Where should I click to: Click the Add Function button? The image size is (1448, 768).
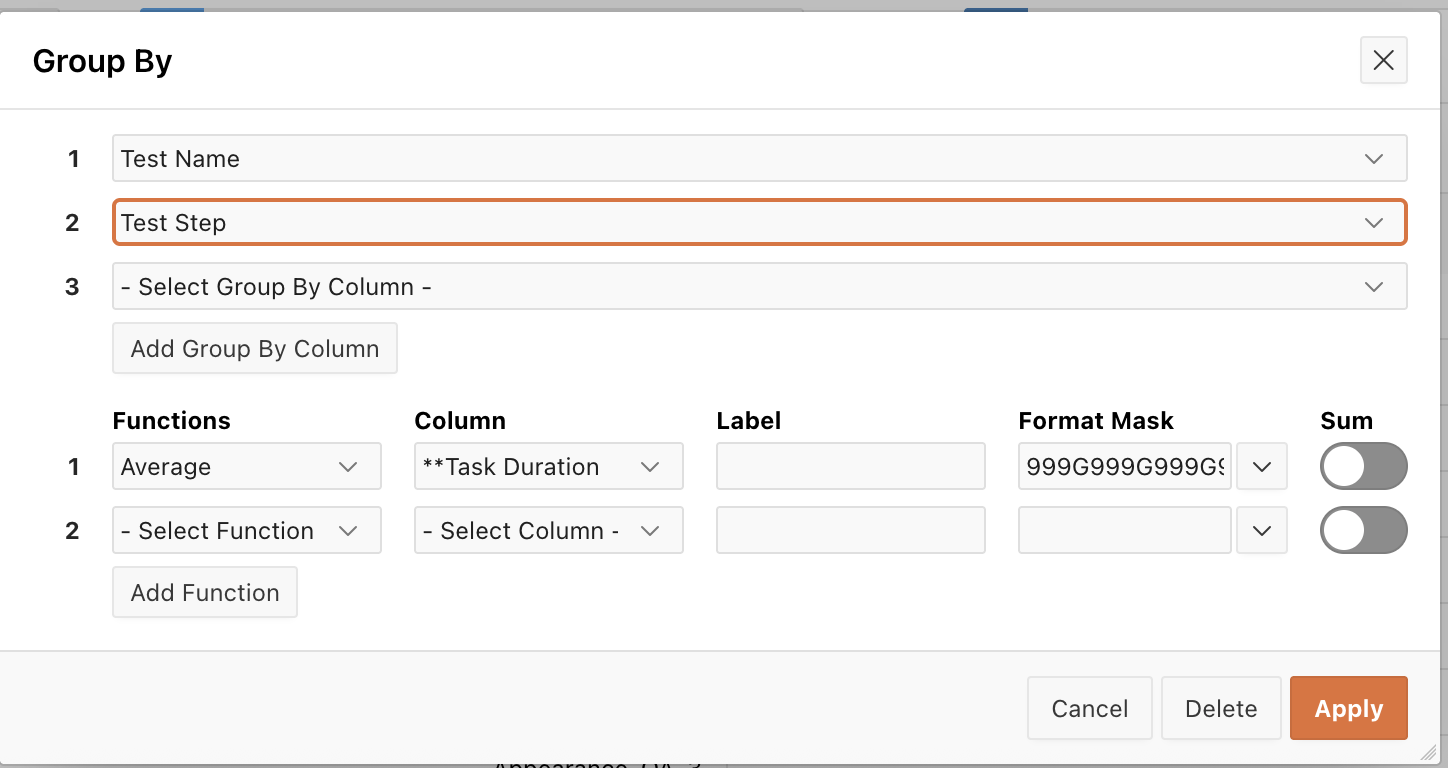(x=205, y=593)
